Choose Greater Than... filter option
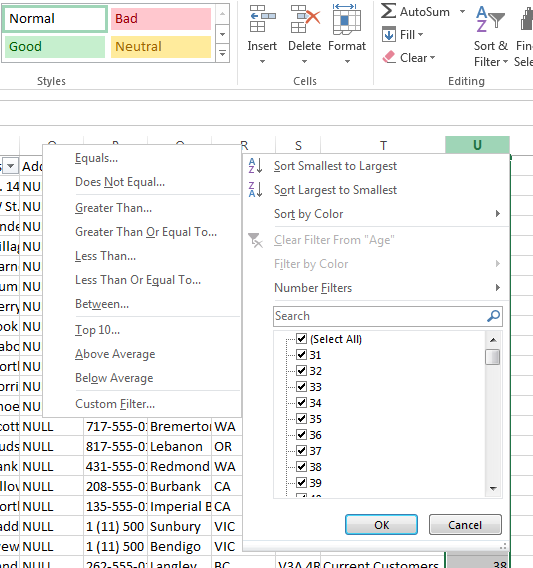 click(113, 208)
